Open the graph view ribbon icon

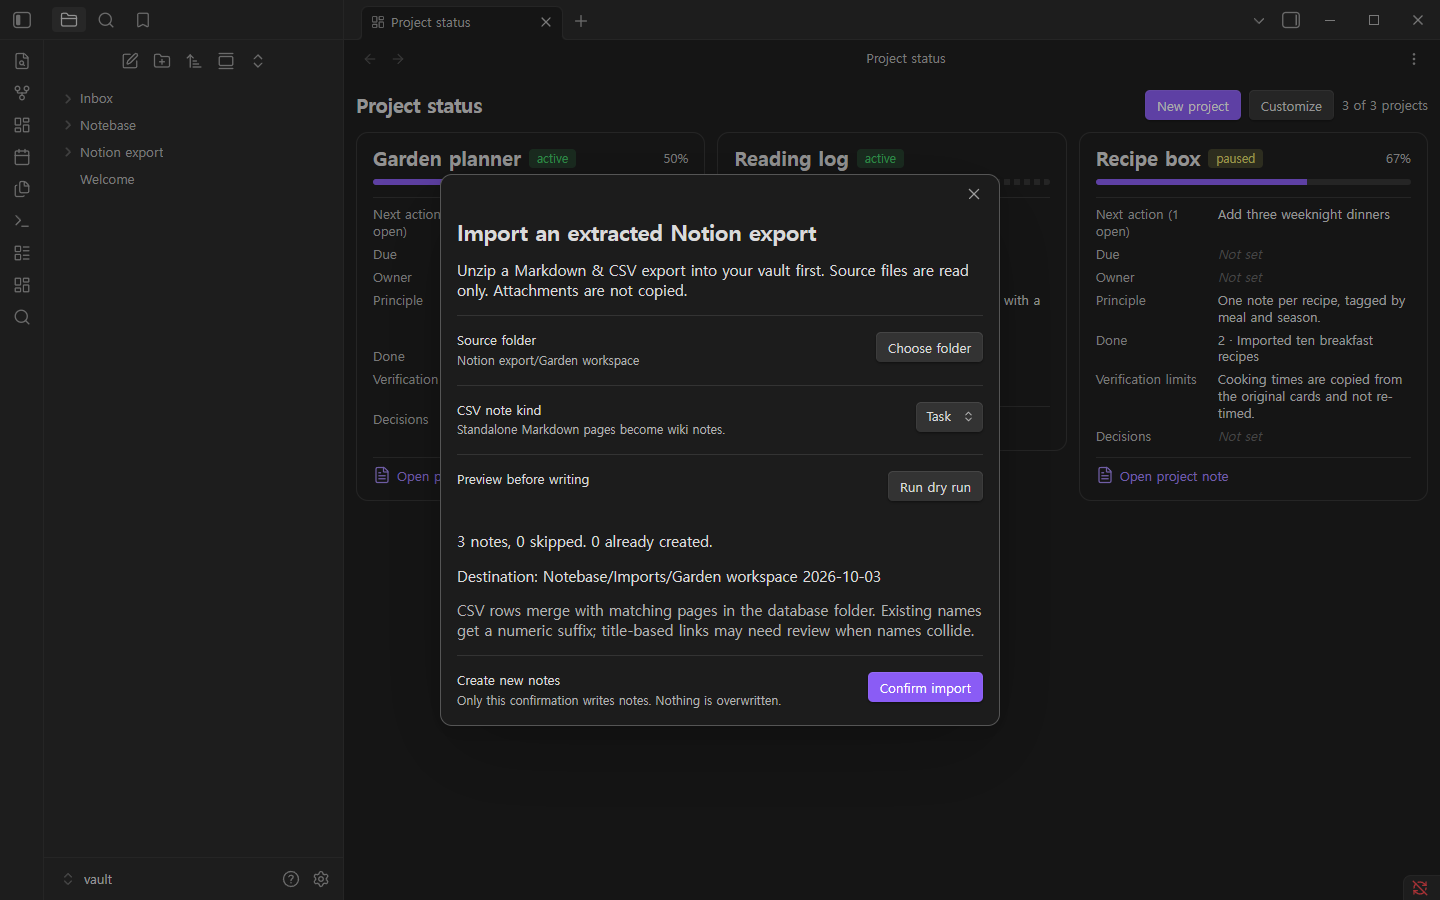[x=22, y=93]
